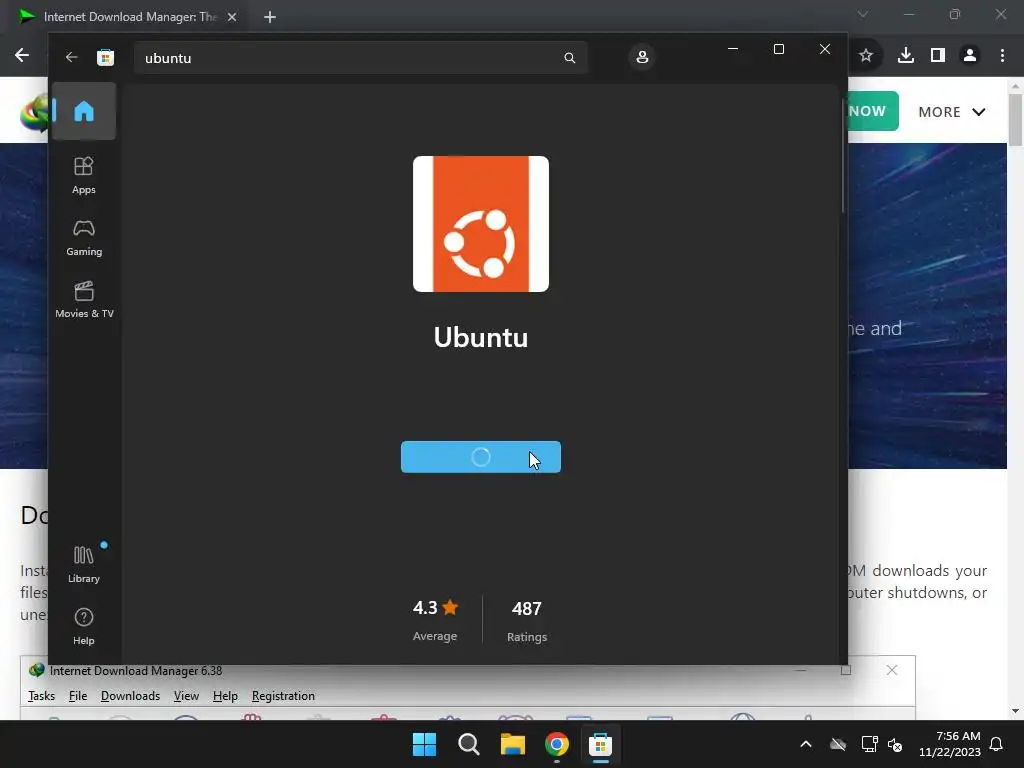This screenshot has width=1024, height=768.
Task: Click the loading install button for Ubuntu
Action: coord(481,457)
